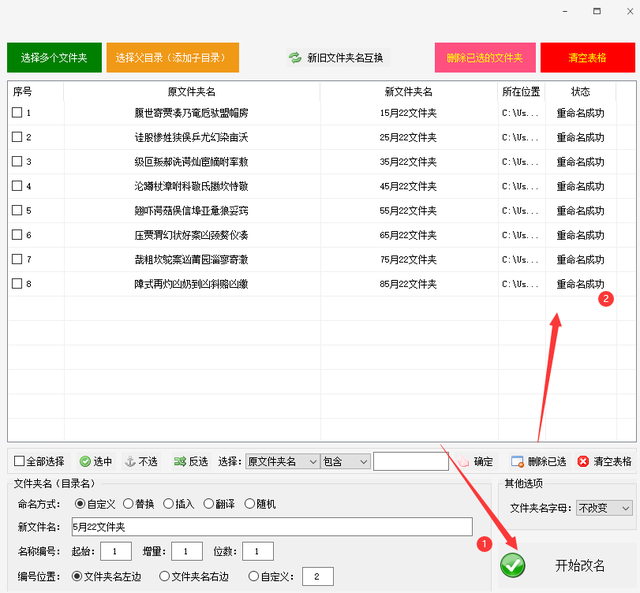Check the checkbox in row 5

point(17,210)
